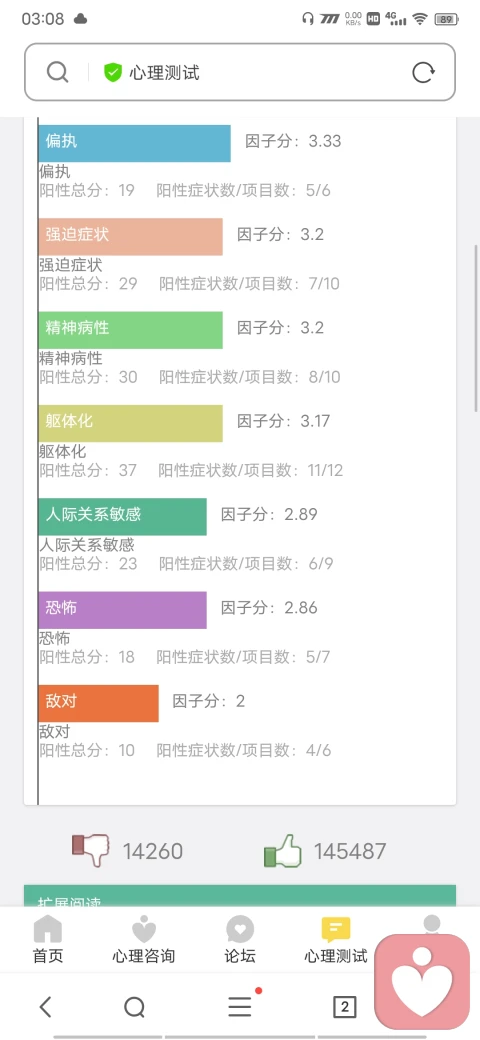Open the 扩展阅读 section header
The height and width of the screenshot is (1040, 480).
pos(240,896)
